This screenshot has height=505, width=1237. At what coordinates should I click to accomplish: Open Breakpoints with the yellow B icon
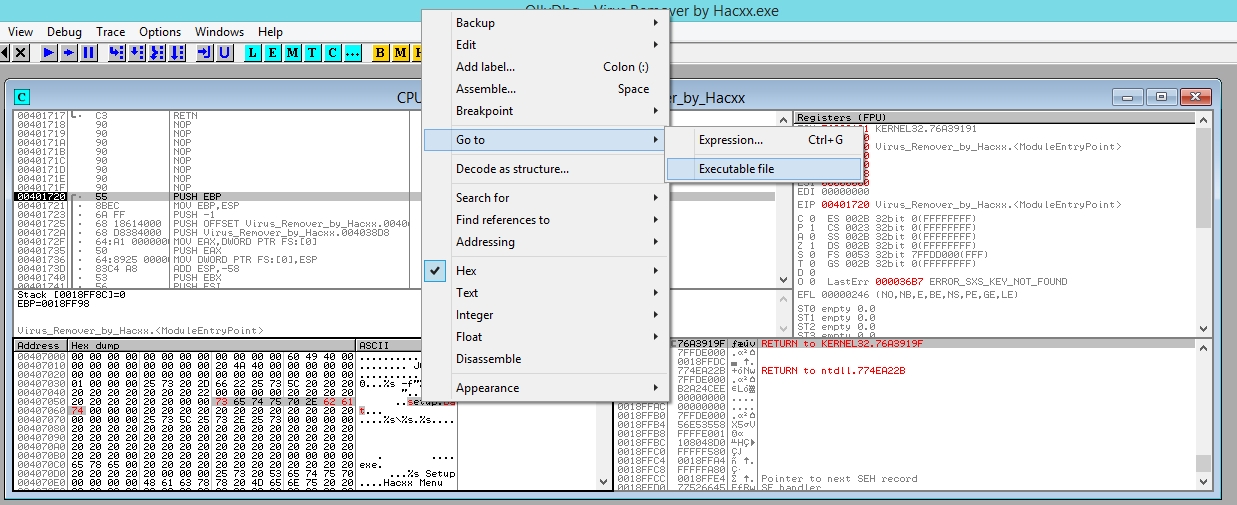[381, 52]
